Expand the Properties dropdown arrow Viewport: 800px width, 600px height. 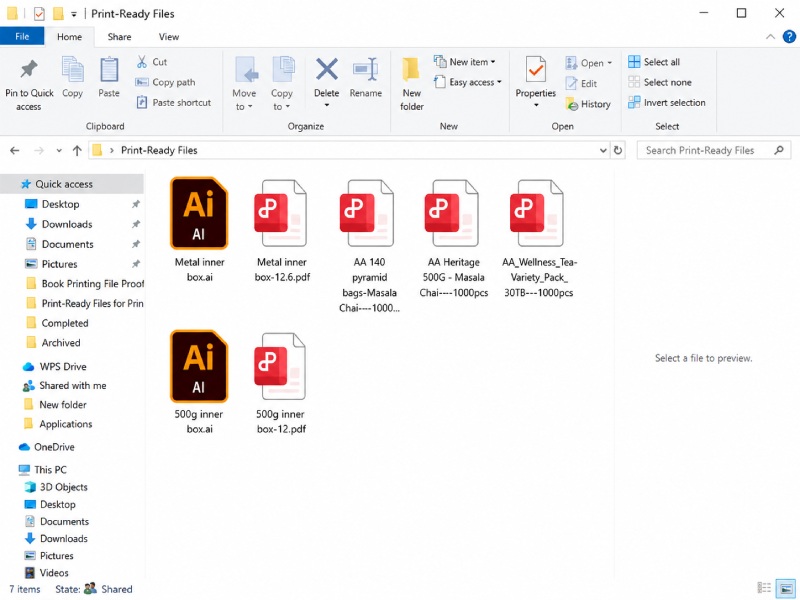pos(536,105)
